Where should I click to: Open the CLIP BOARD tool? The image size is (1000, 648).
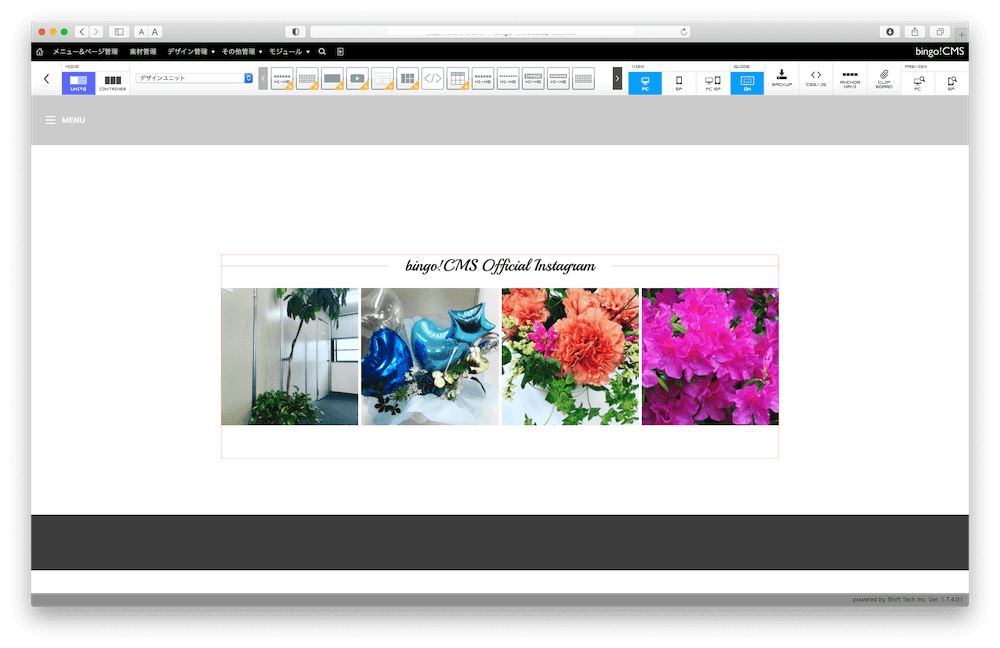coord(884,79)
